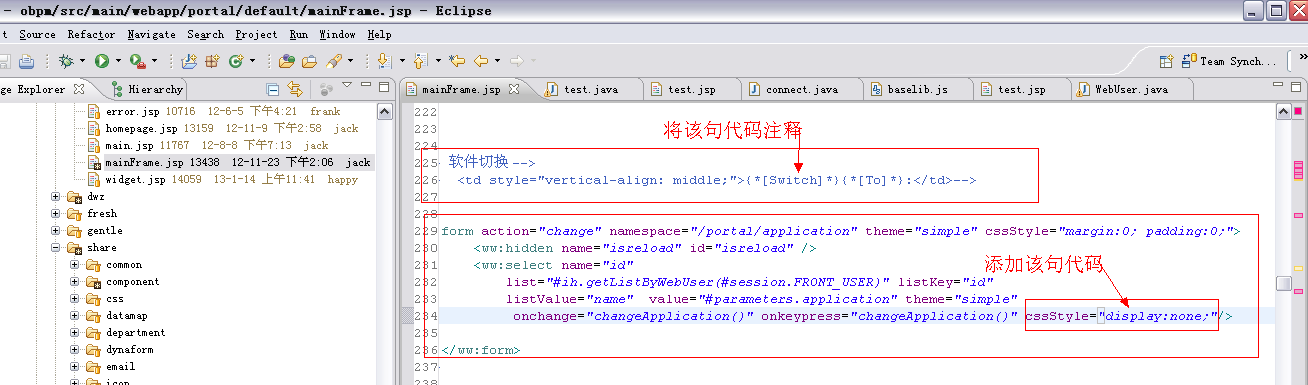Toggle Link with Editor in Package Explorer
The image size is (1308, 385).
coord(294,89)
